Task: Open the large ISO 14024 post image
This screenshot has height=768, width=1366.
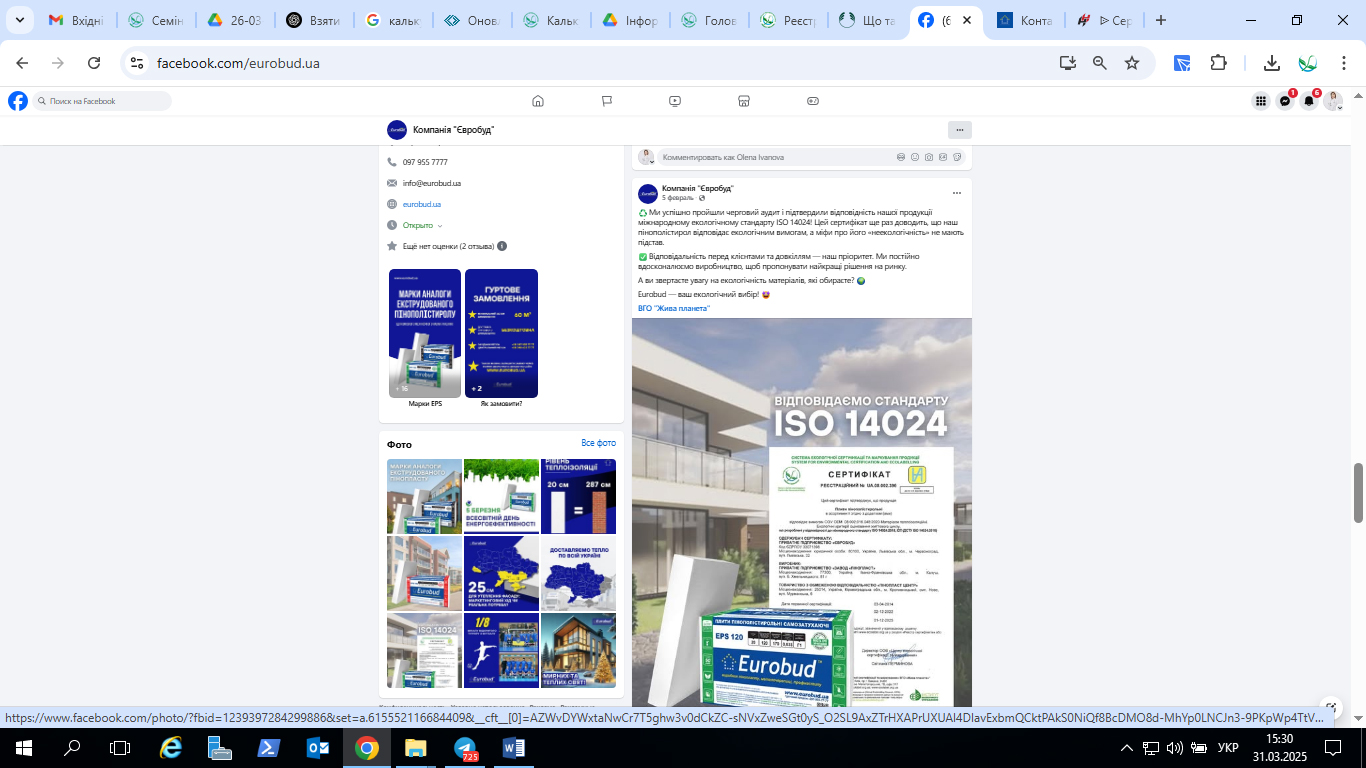Action: (802, 513)
